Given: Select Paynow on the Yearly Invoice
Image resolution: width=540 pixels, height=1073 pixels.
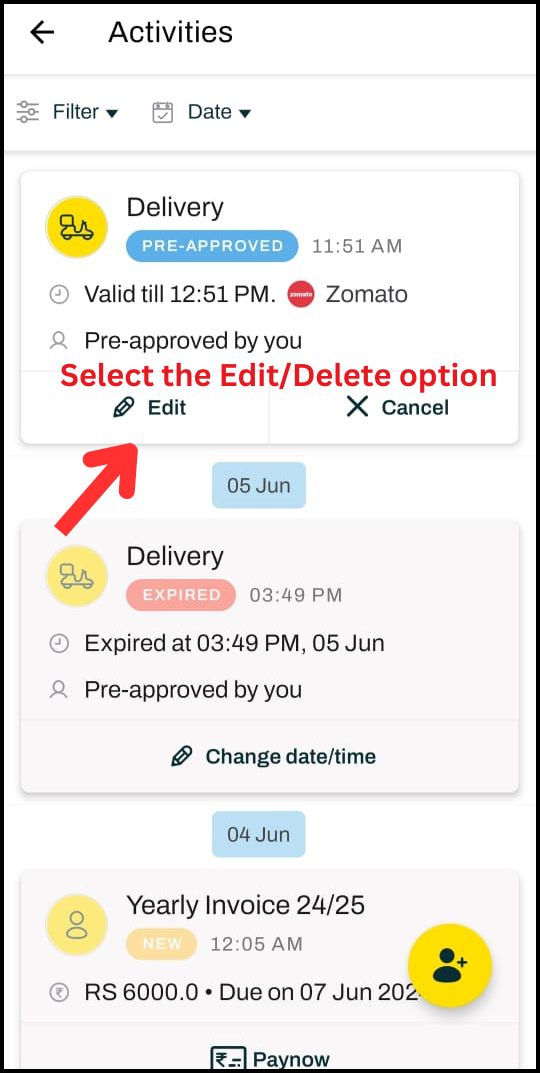Looking at the screenshot, I should (270, 1059).
